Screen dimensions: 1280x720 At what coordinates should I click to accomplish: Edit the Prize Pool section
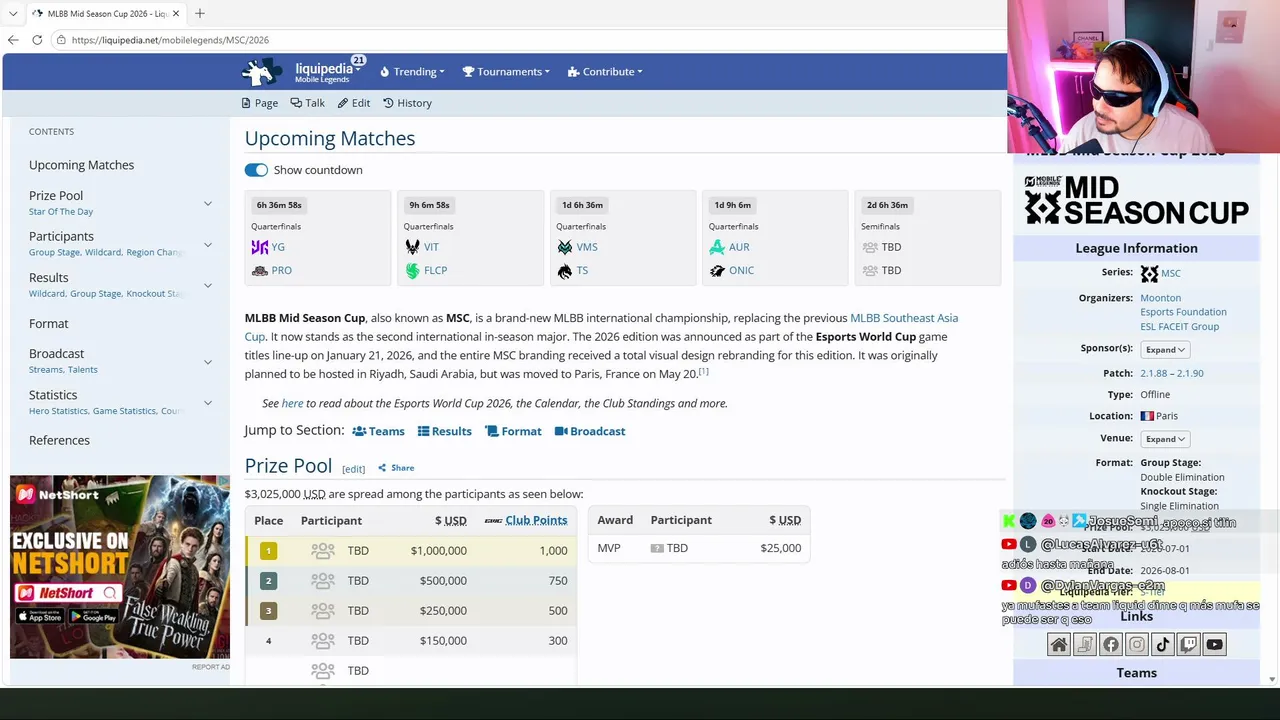point(353,469)
